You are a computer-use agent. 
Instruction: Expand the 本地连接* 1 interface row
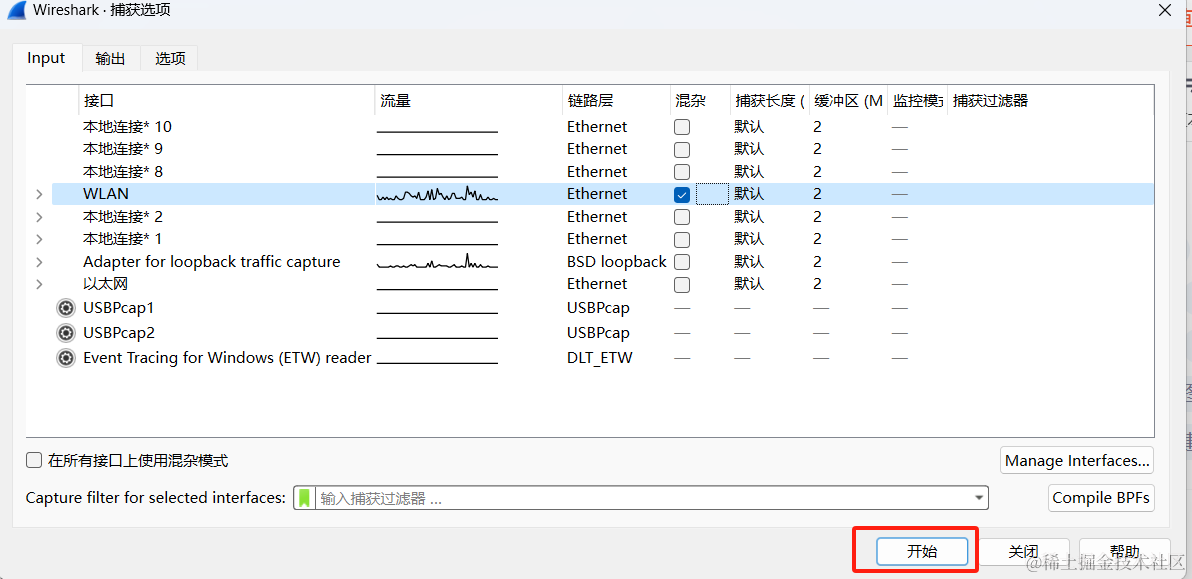click(x=39, y=239)
